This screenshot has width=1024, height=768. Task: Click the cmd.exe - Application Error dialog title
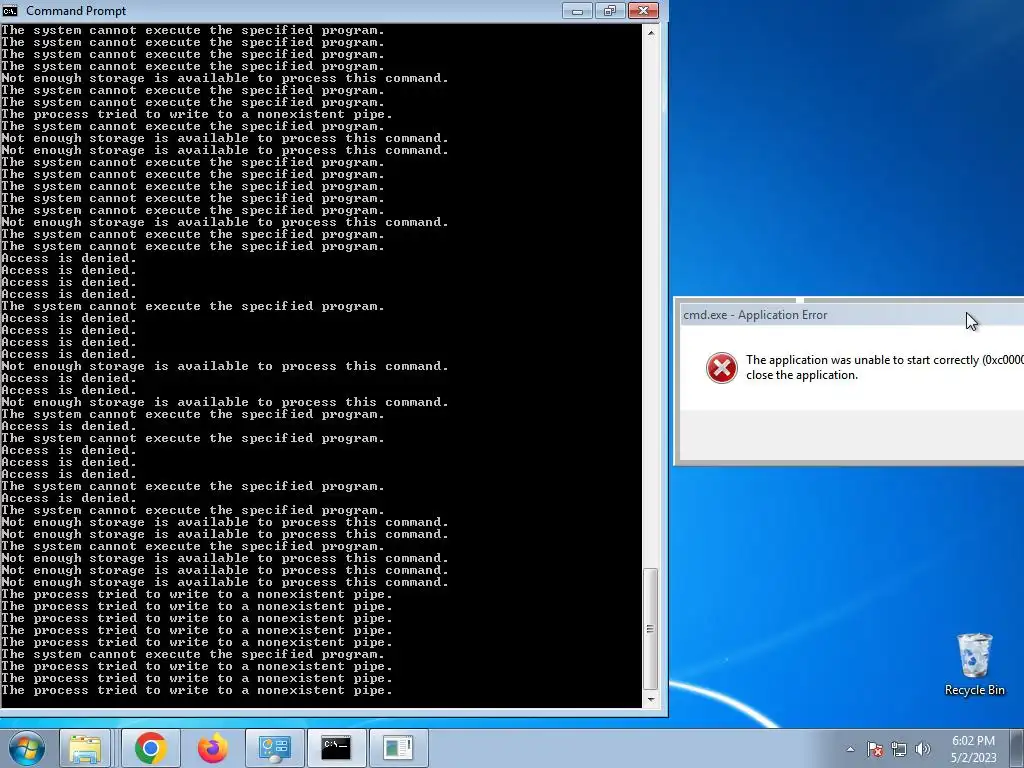(755, 315)
